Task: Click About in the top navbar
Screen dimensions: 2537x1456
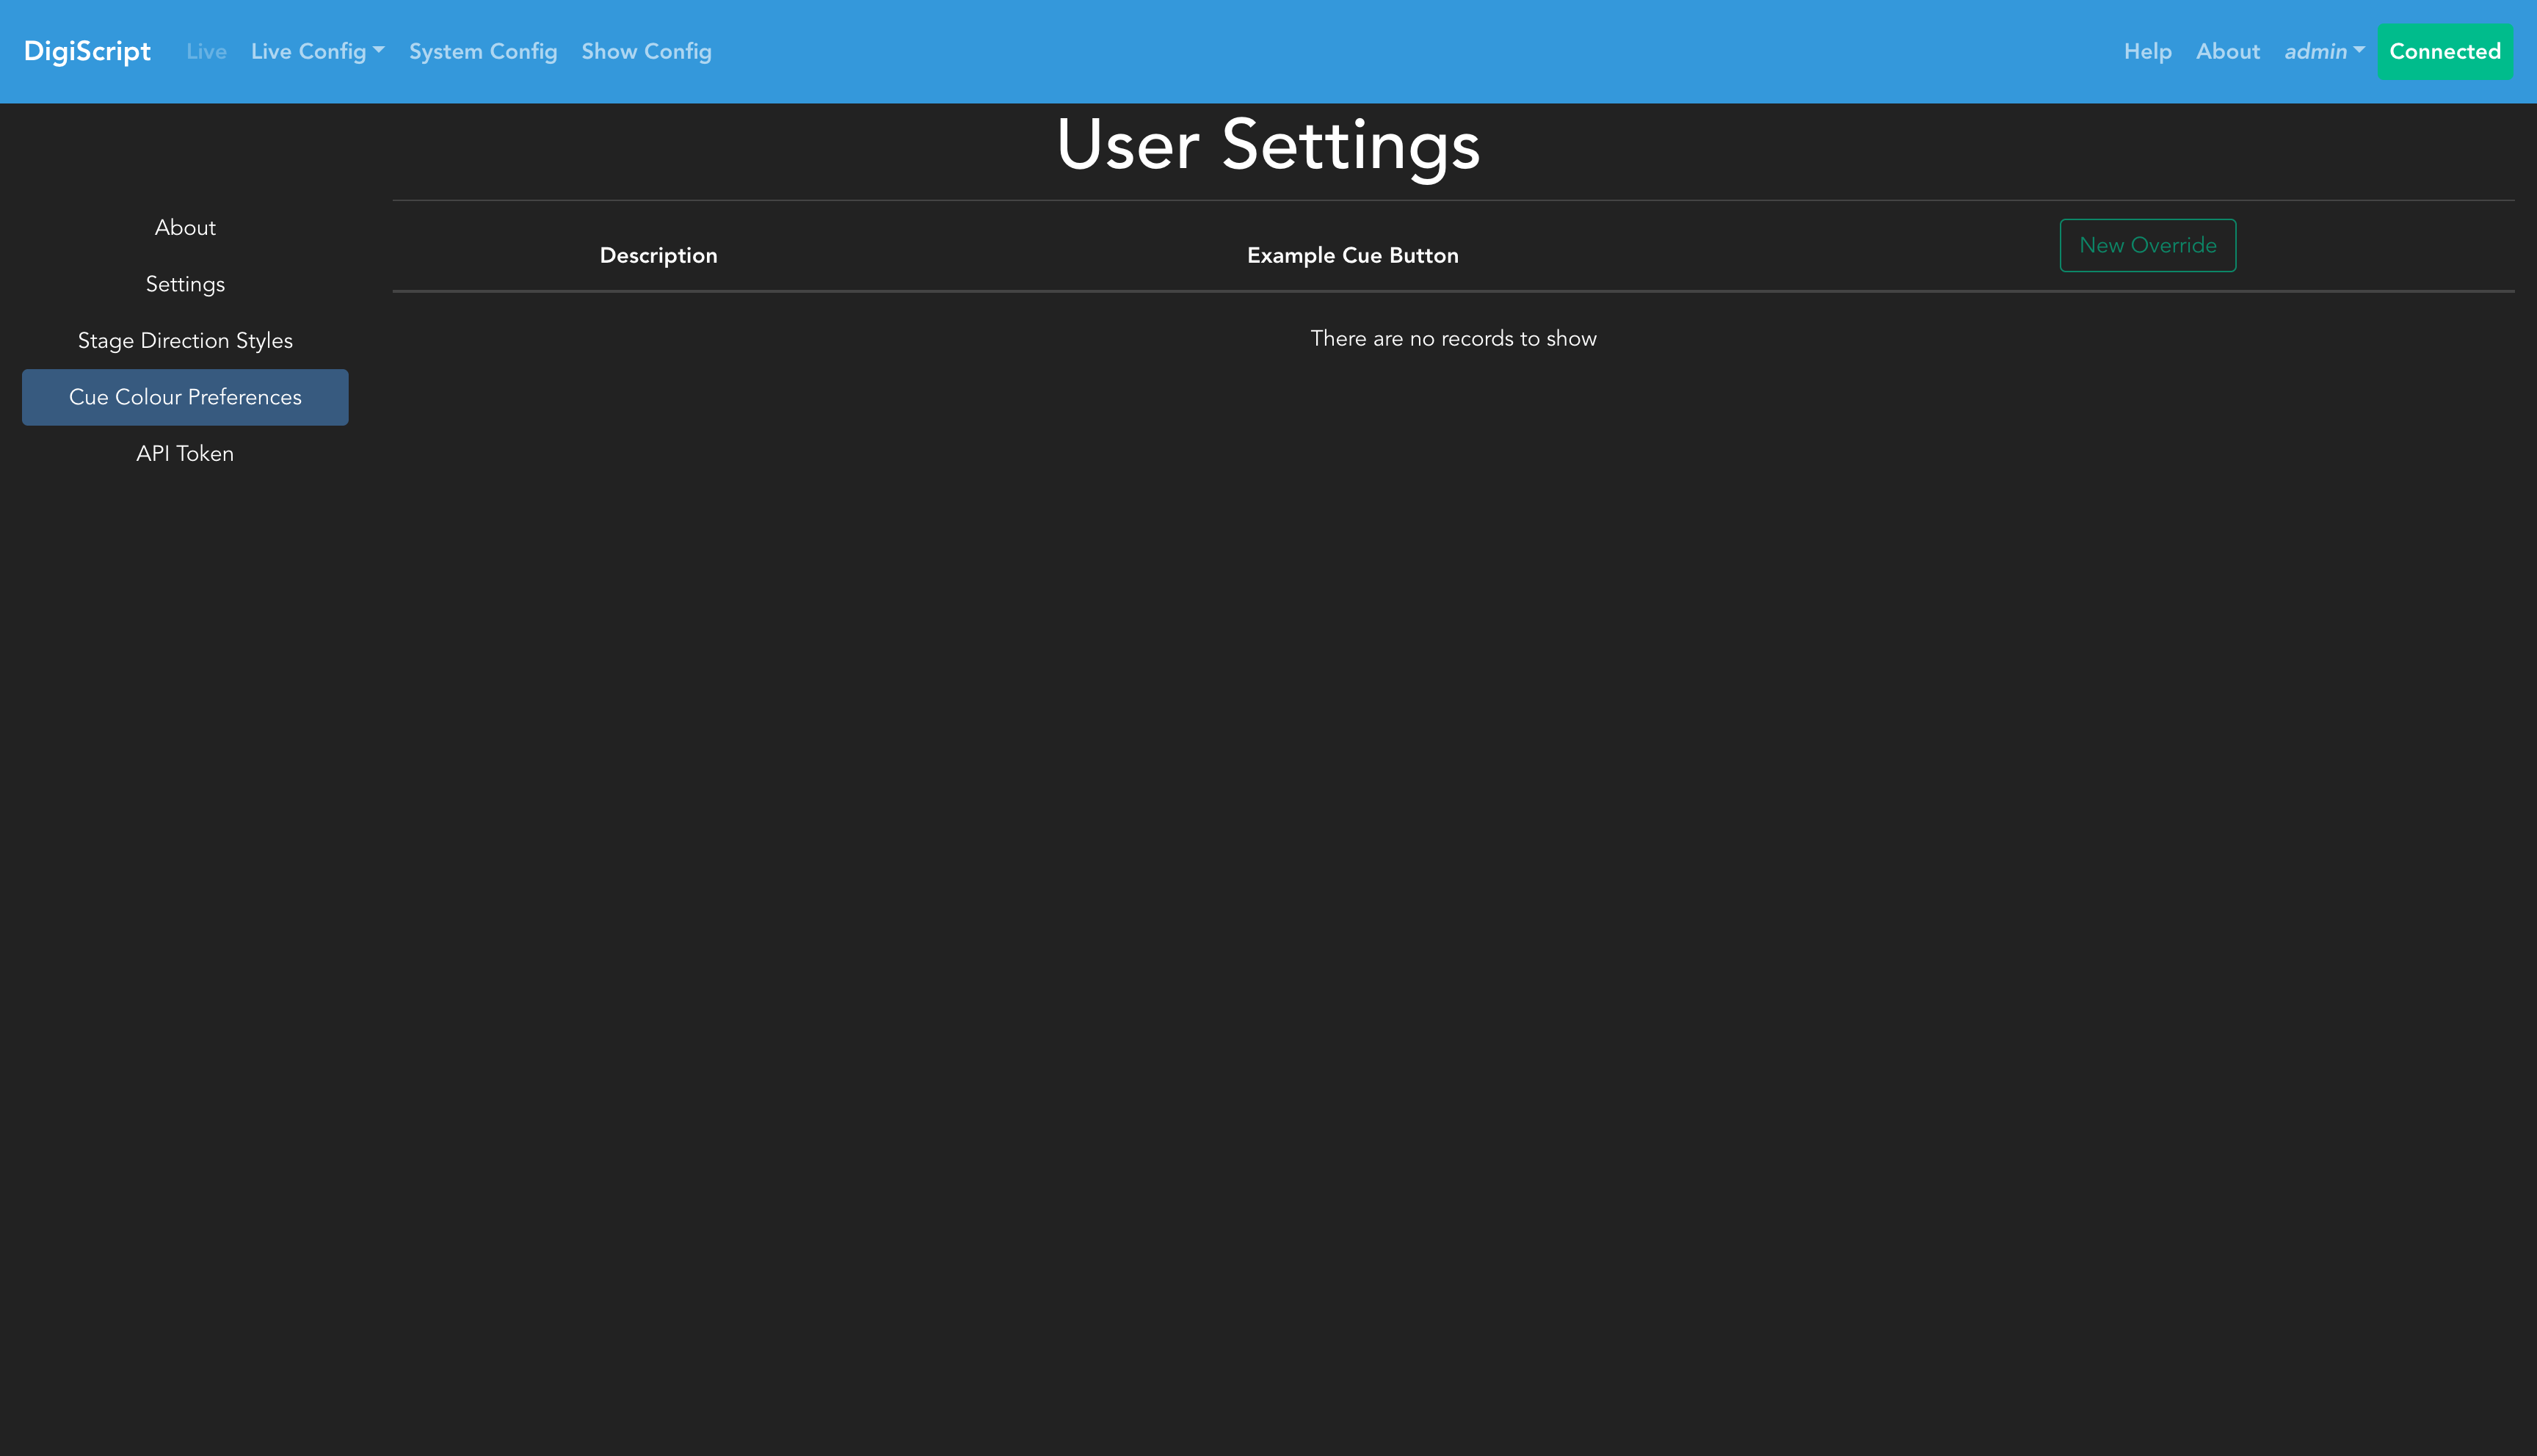Action: pyautogui.click(x=2227, y=51)
